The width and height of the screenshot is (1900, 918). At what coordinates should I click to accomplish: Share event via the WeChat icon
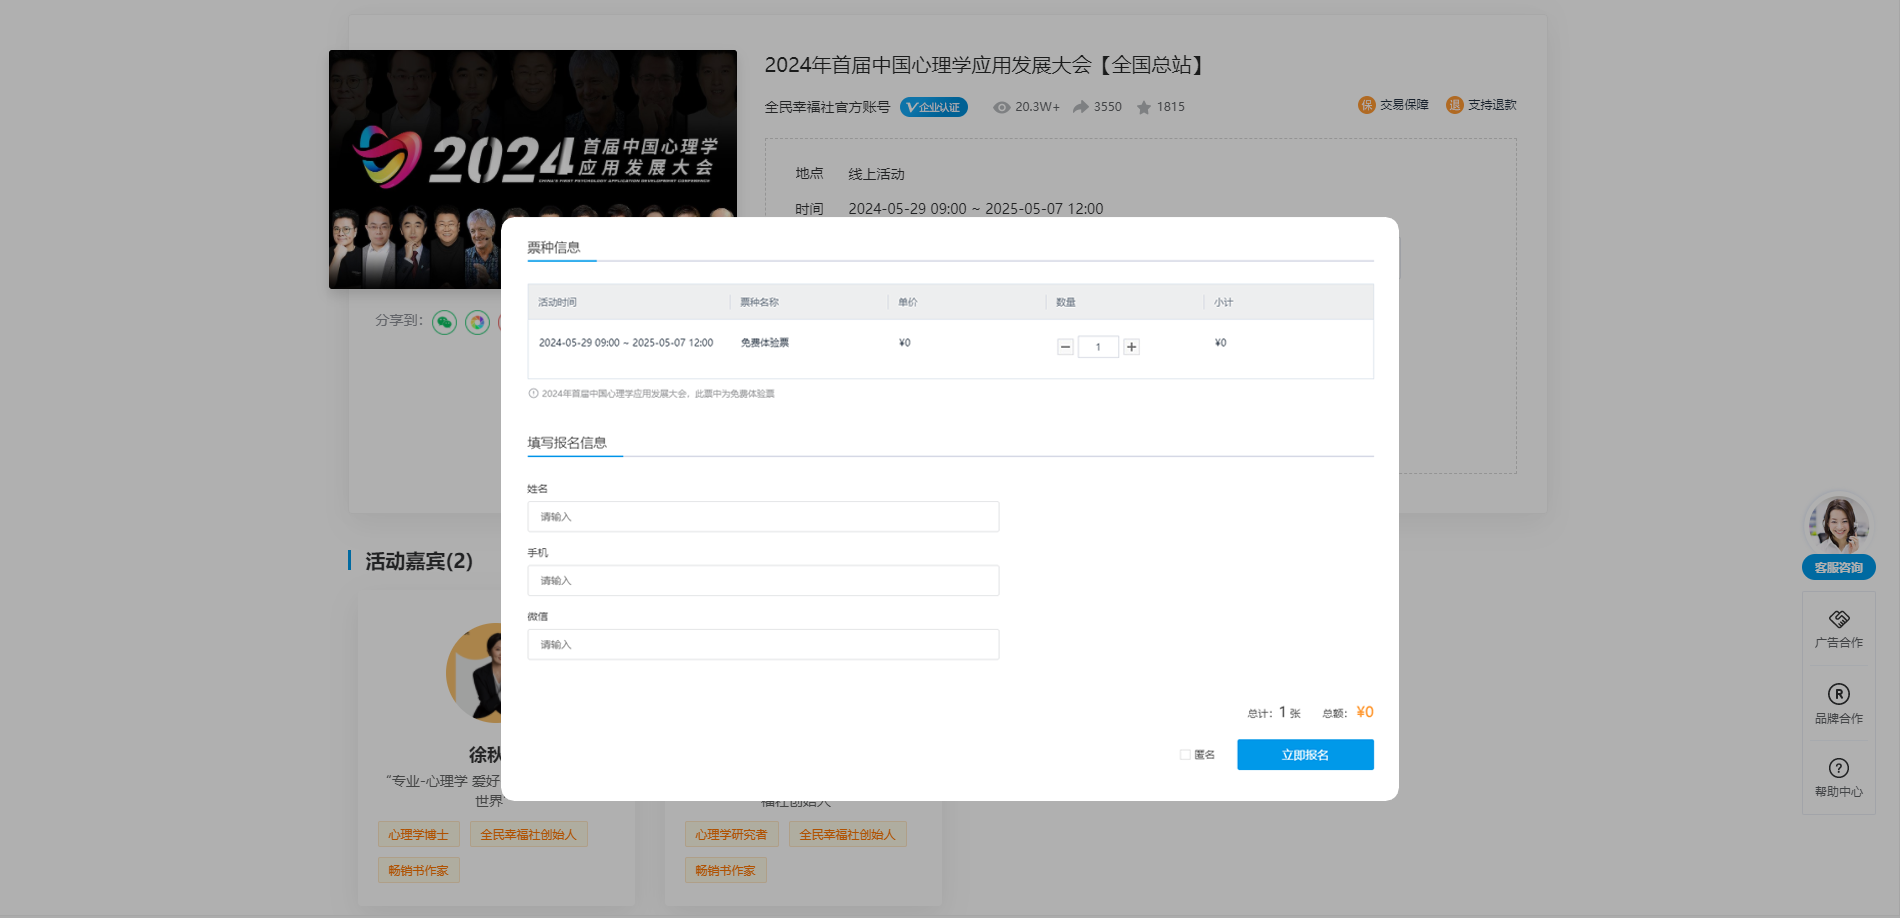coord(444,322)
